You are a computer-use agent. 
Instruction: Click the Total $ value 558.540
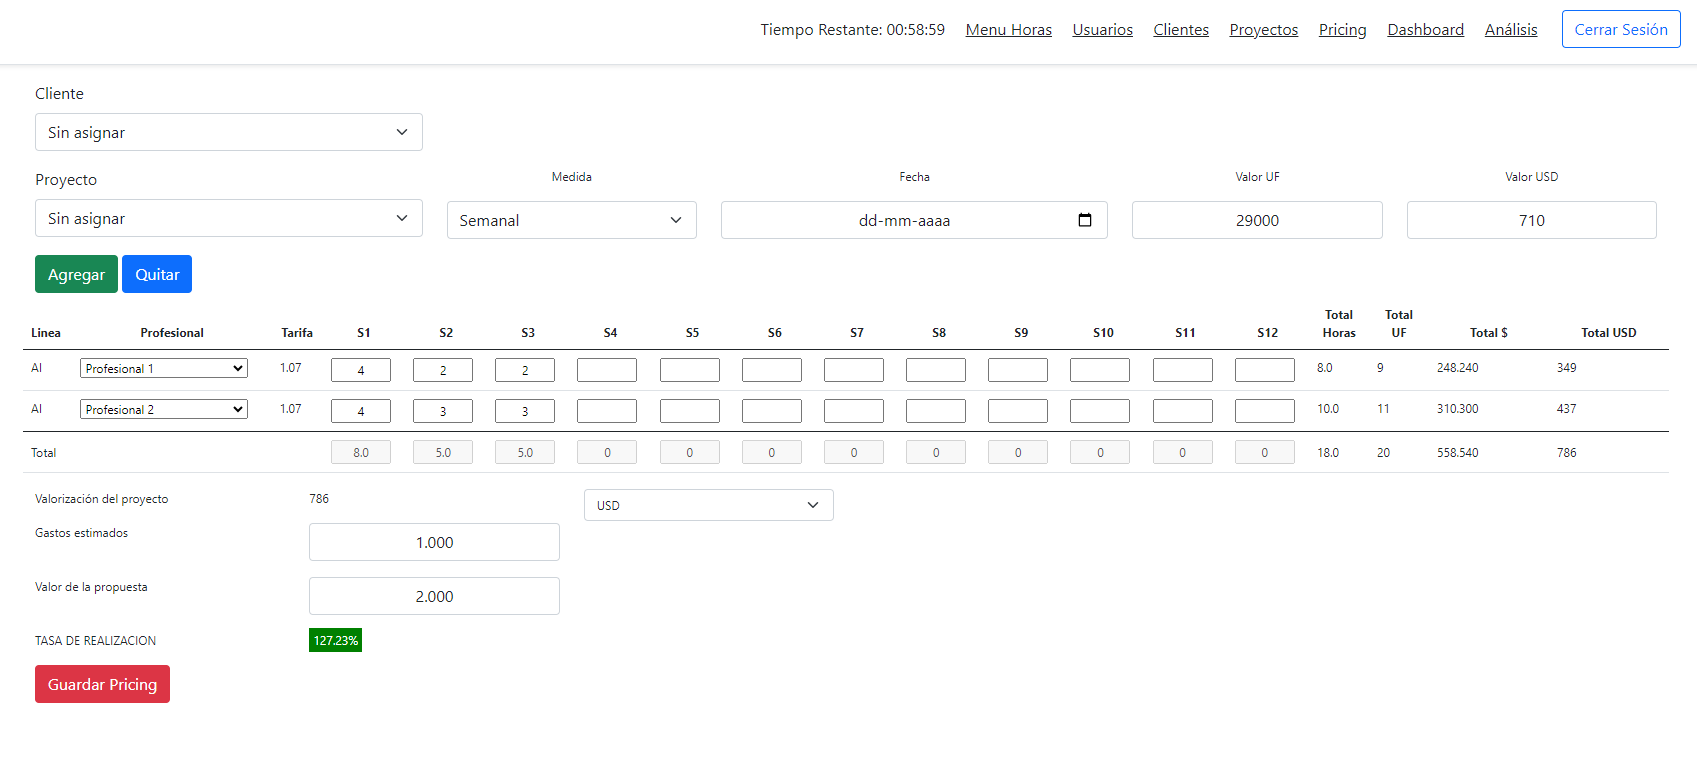point(1458,453)
